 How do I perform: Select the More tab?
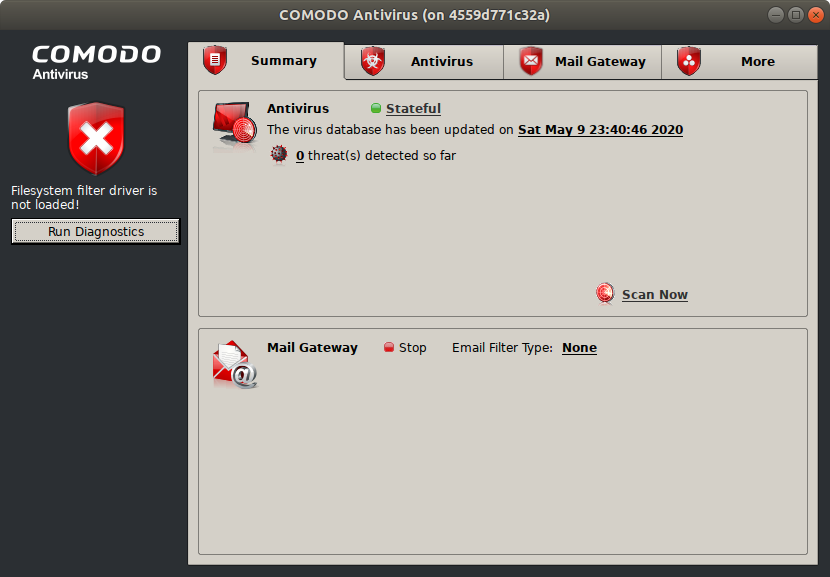[x=739, y=62]
